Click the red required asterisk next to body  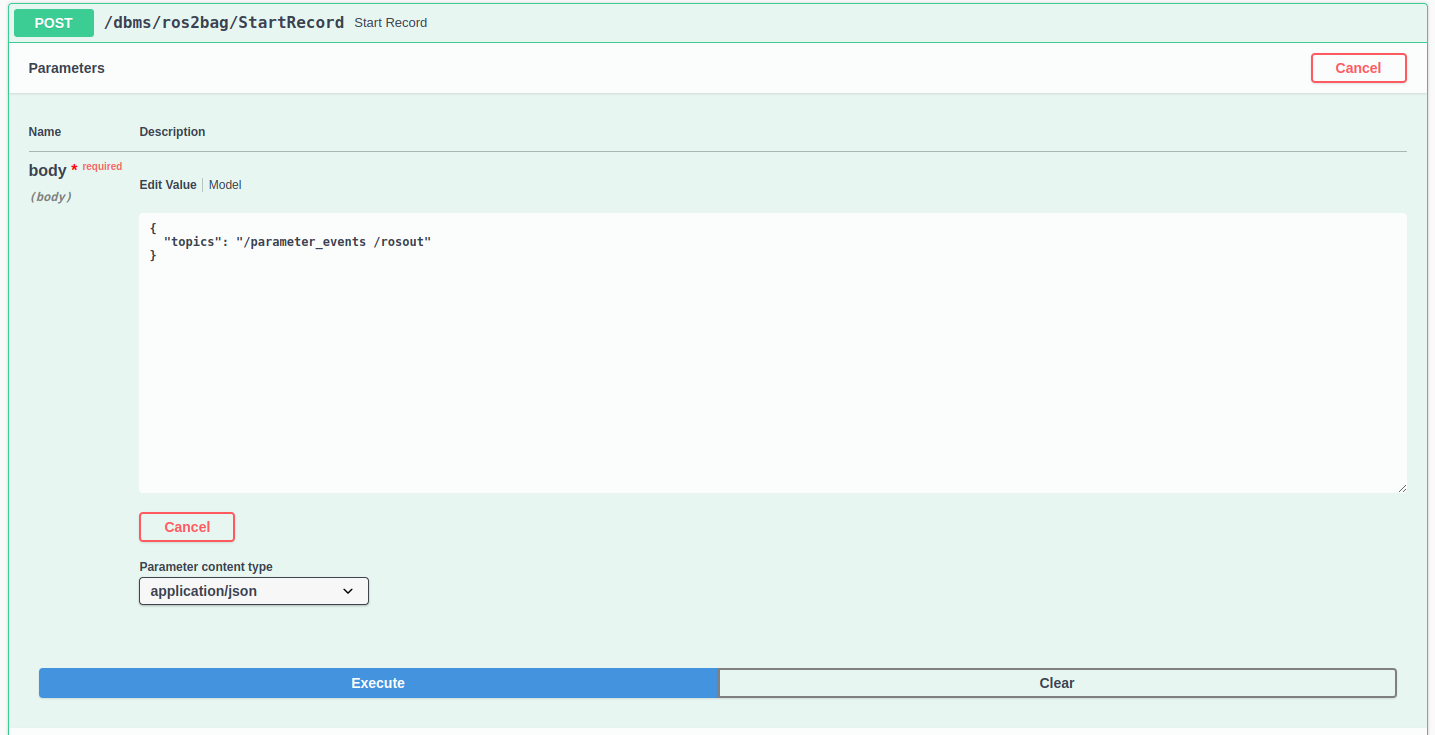click(x=76, y=166)
